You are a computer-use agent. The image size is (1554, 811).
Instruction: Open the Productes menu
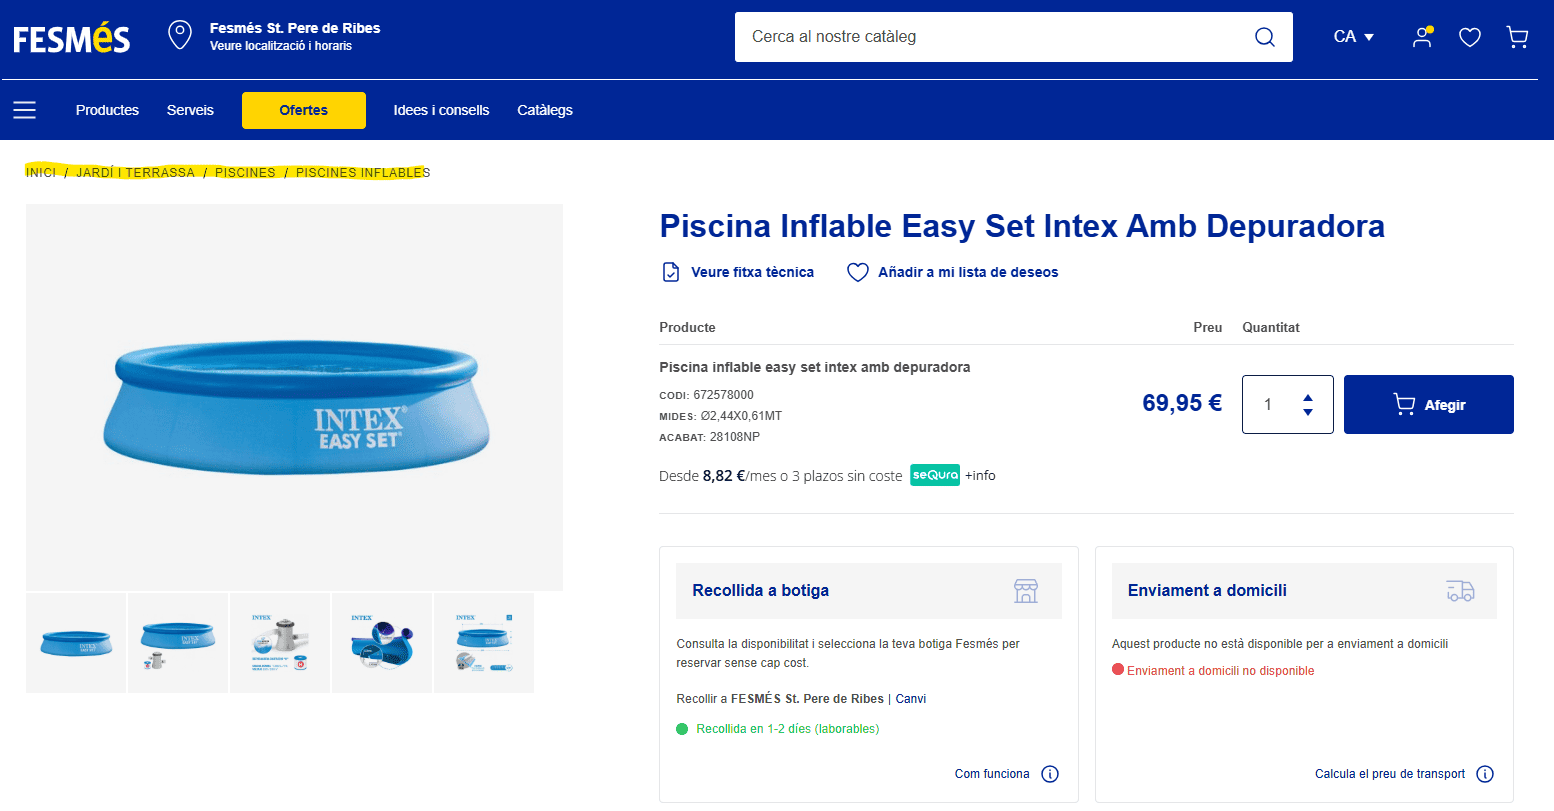pos(107,110)
